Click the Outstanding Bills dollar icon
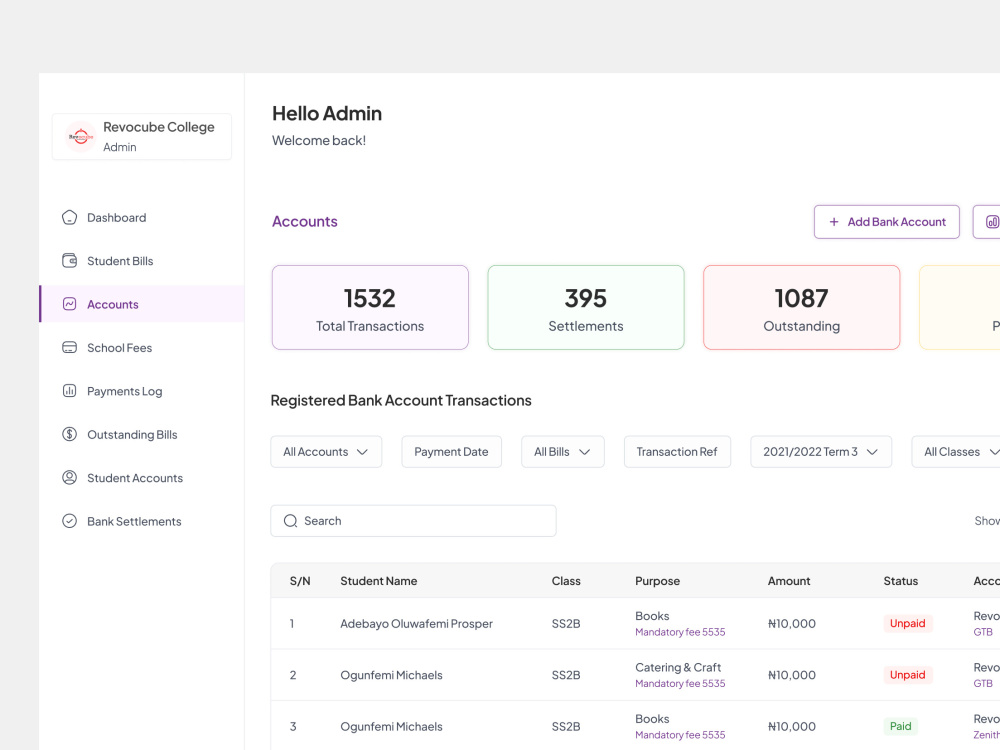The height and width of the screenshot is (750, 1000). pos(70,434)
